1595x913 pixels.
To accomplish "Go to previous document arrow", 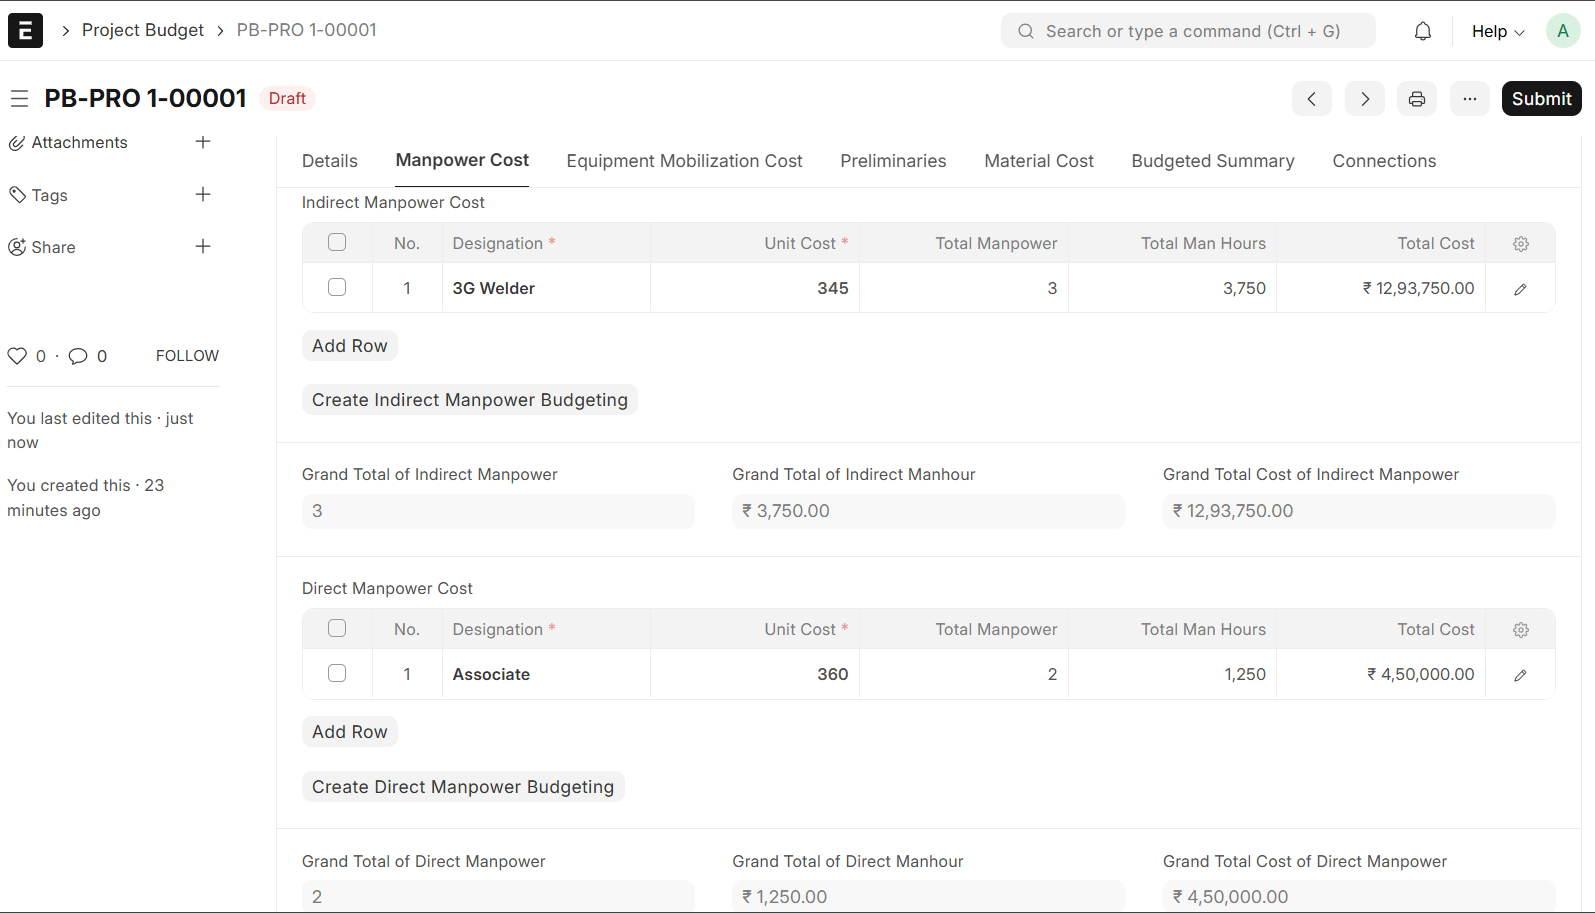I will (1311, 99).
